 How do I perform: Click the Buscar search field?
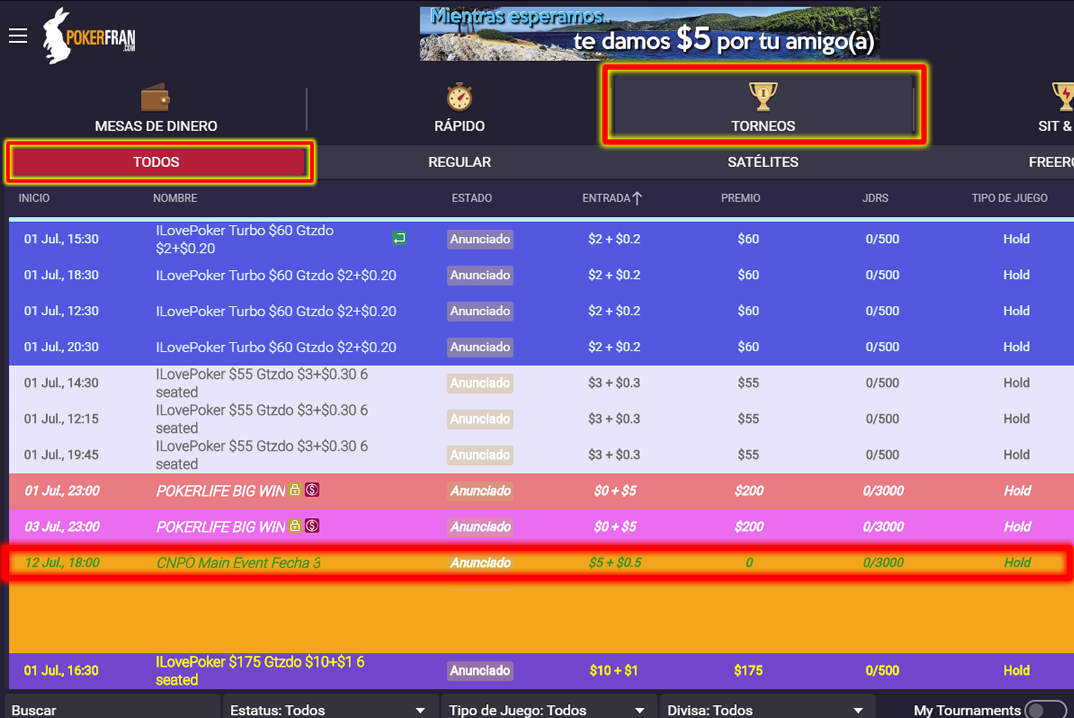[112, 708]
